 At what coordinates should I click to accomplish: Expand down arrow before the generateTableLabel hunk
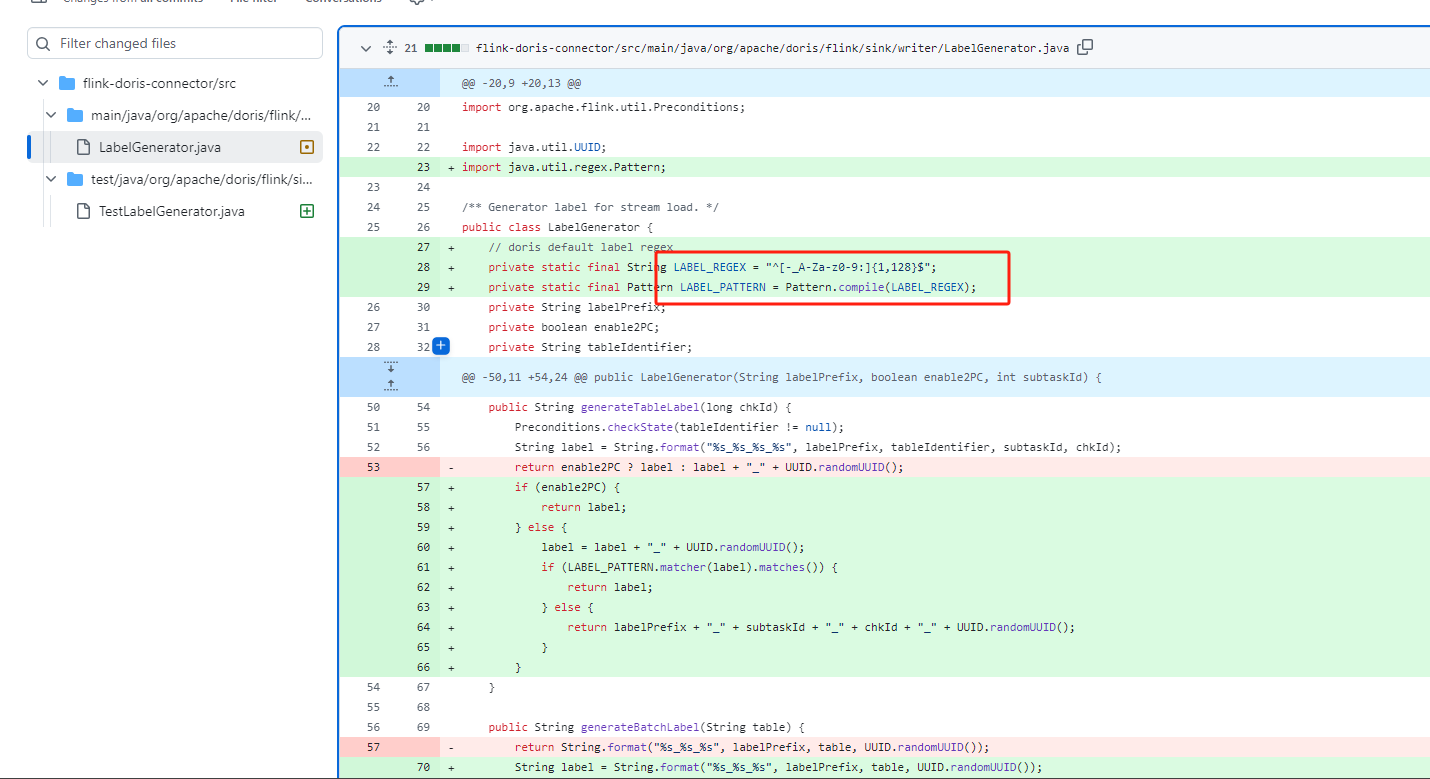point(390,368)
